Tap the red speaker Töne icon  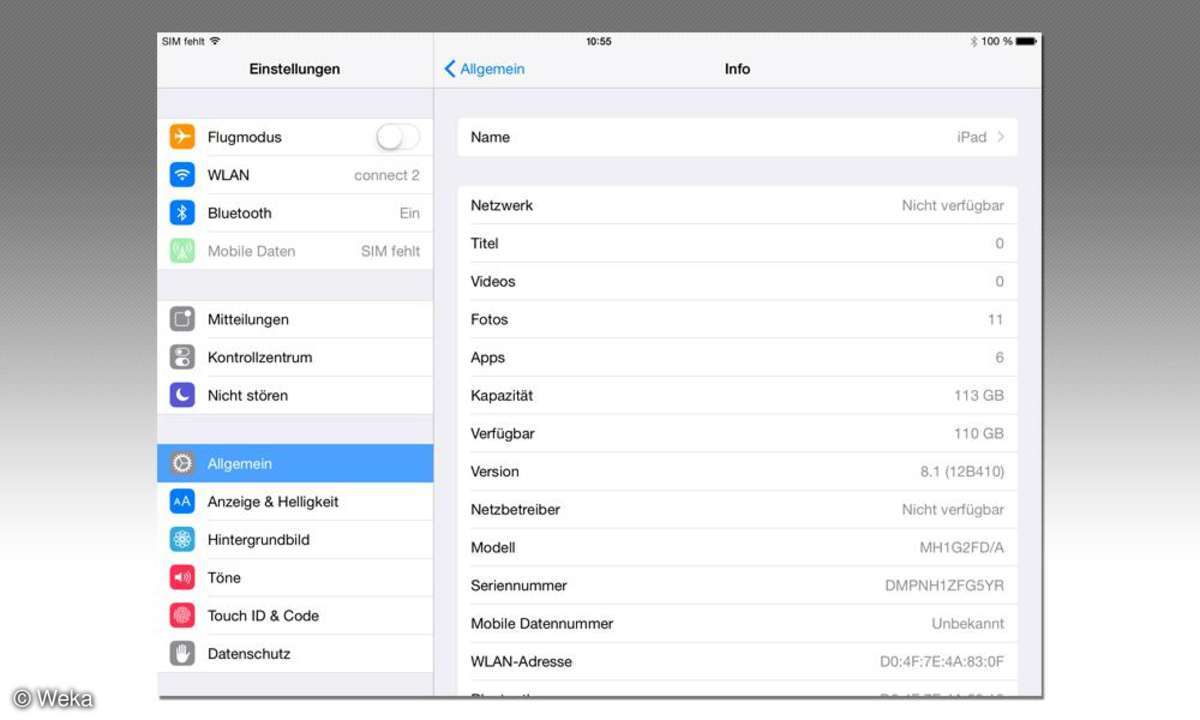[x=182, y=577]
